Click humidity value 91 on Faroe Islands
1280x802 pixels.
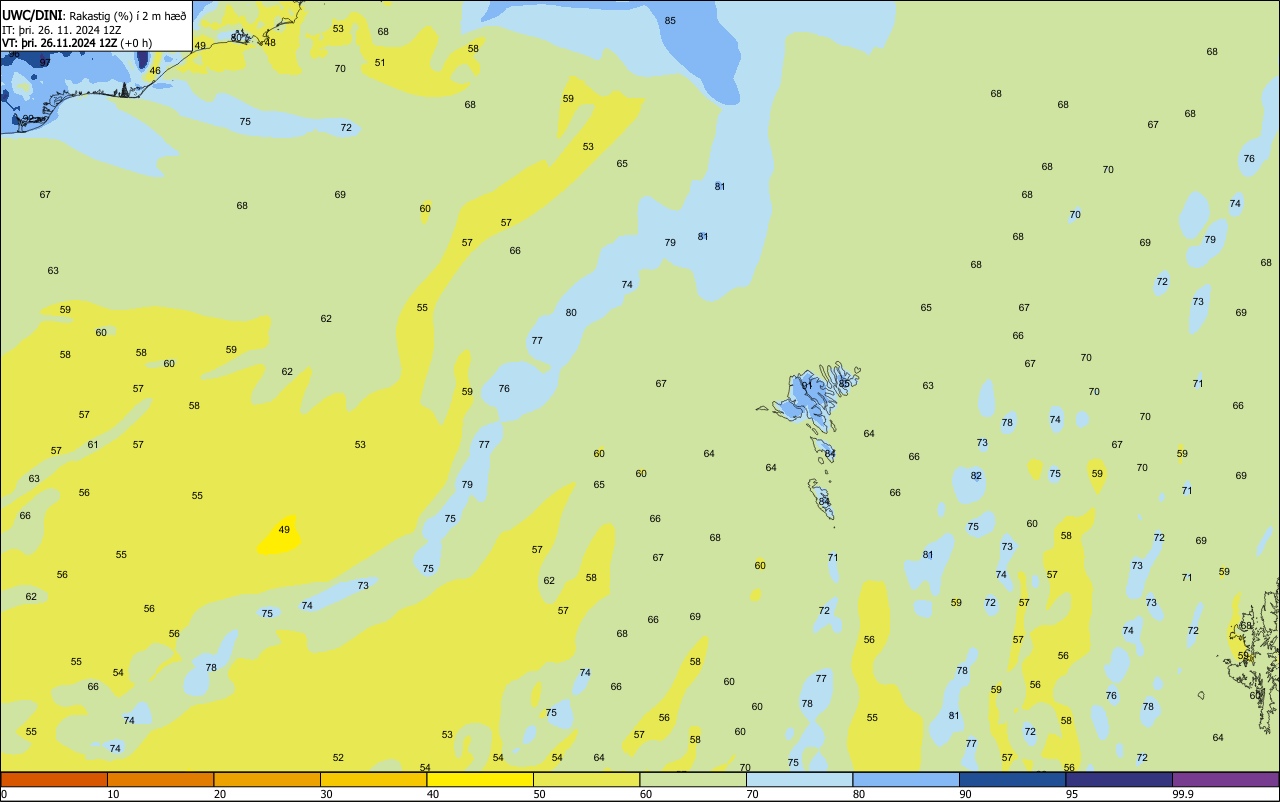(x=807, y=385)
